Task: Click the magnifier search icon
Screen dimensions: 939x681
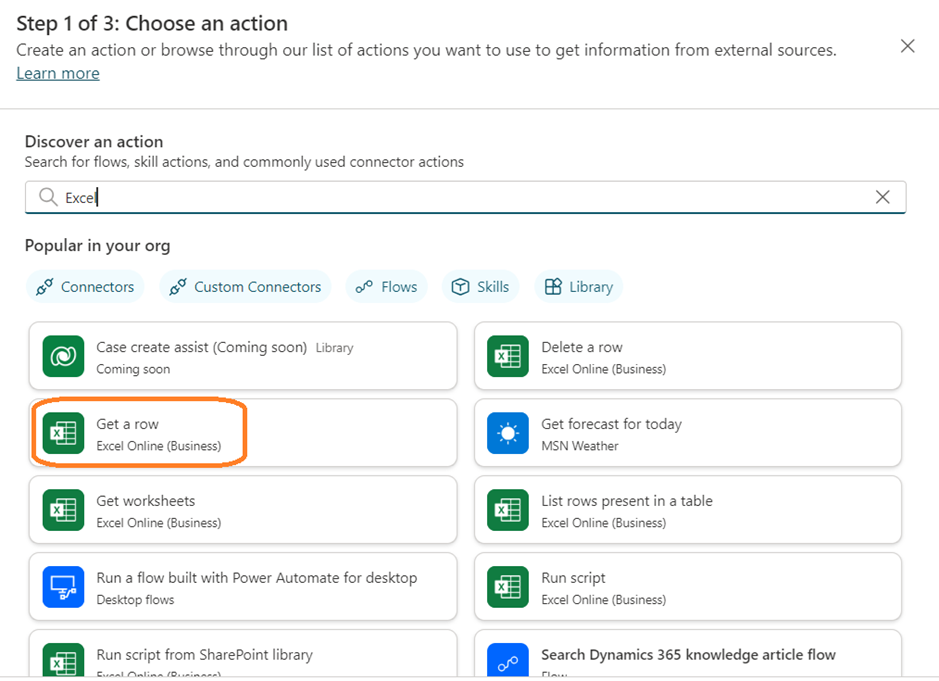Action: (47, 197)
